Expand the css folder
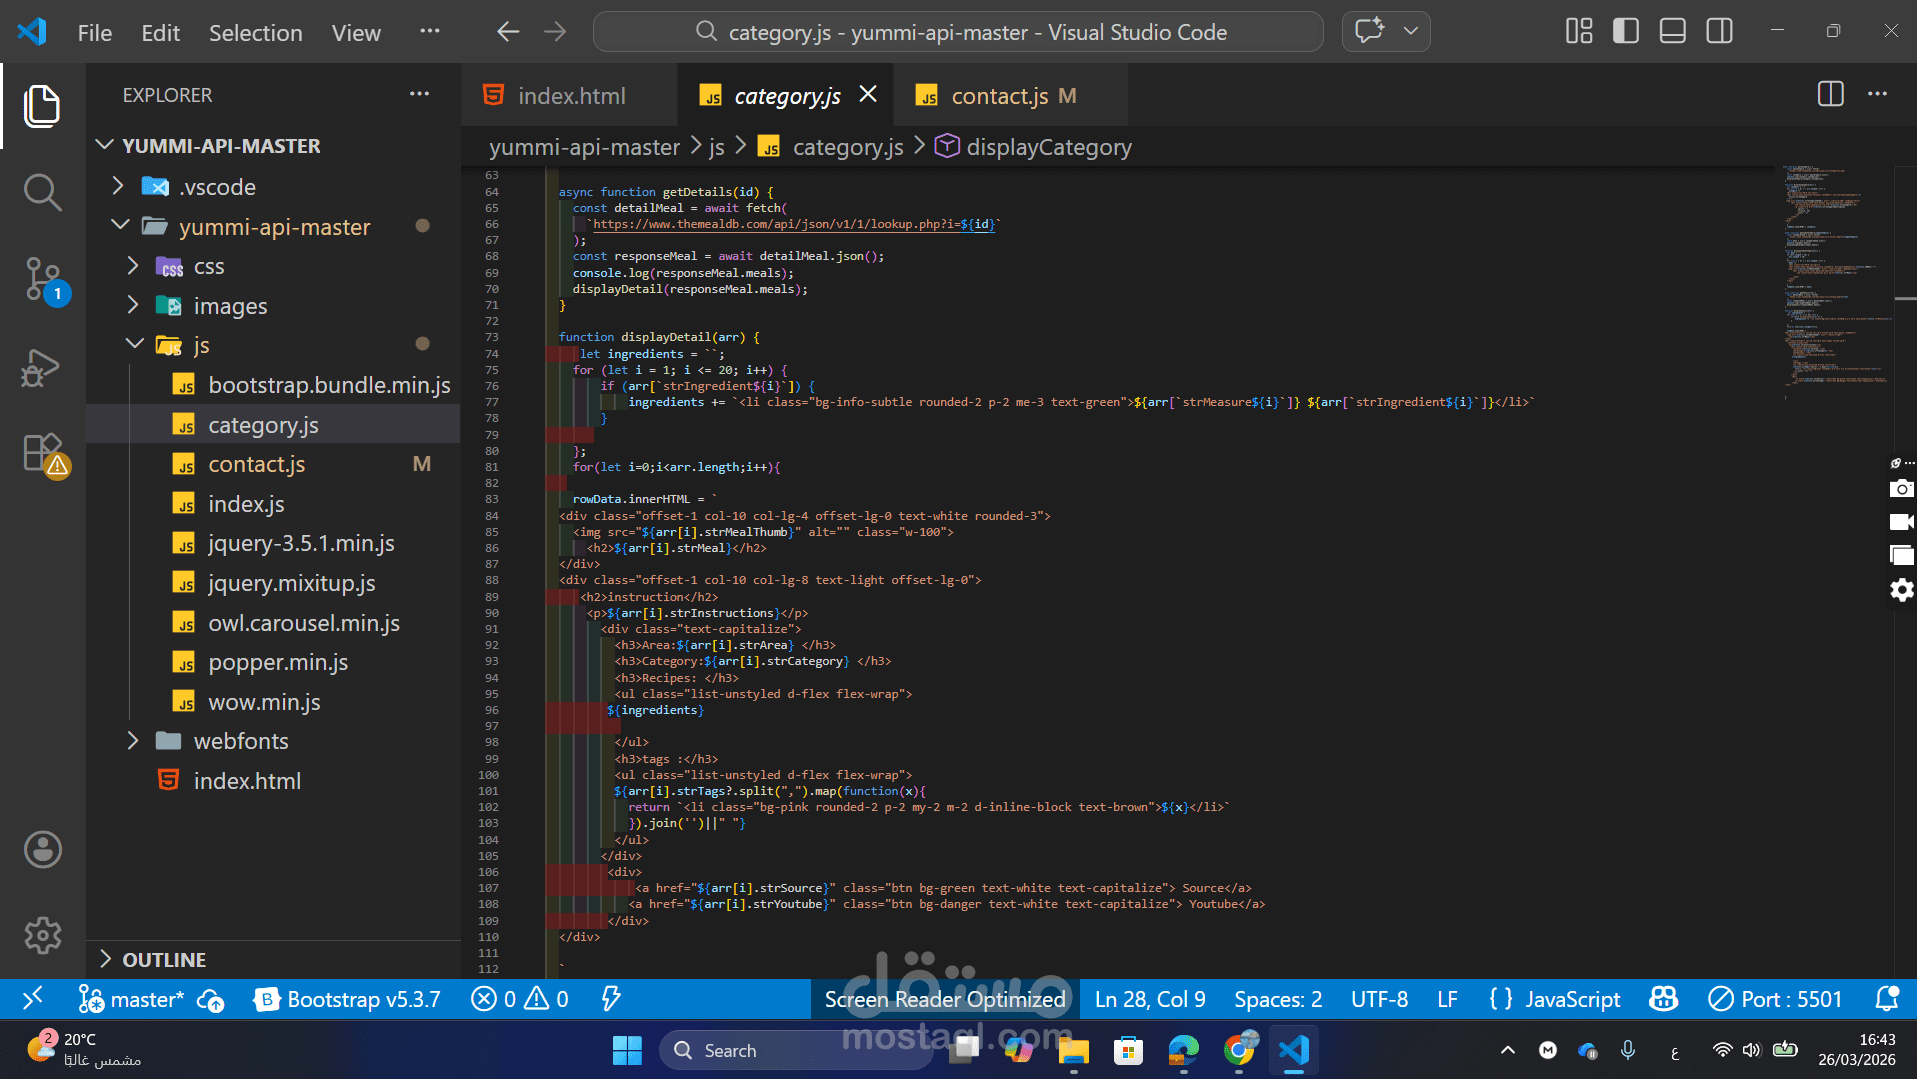 [x=208, y=266]
